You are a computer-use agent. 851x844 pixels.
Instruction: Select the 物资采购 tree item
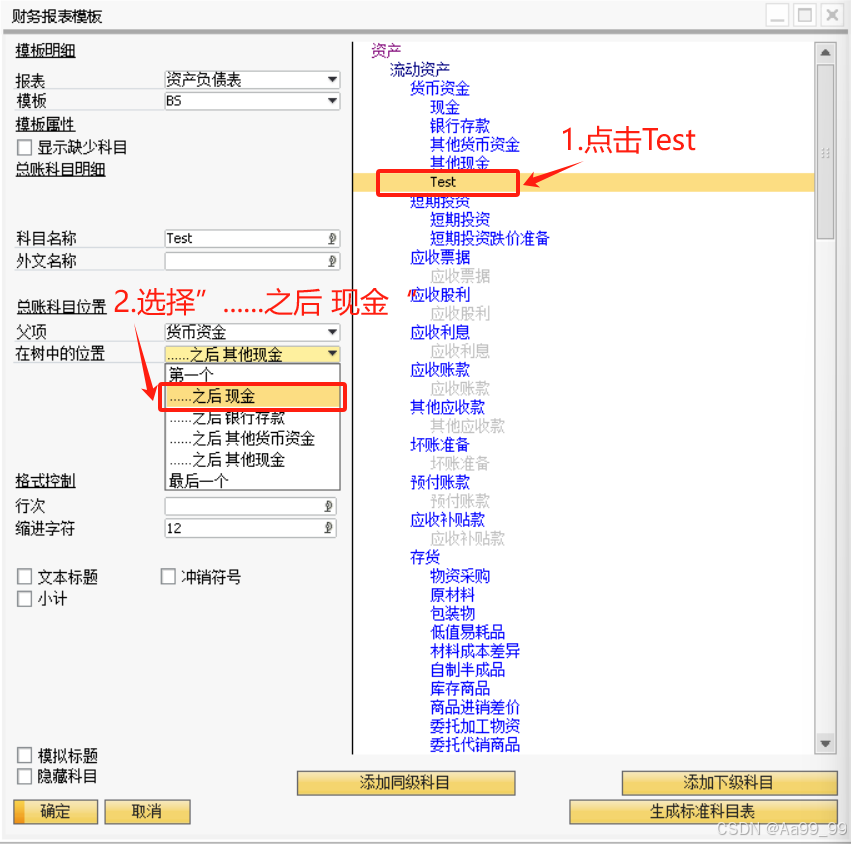[460, 576]
